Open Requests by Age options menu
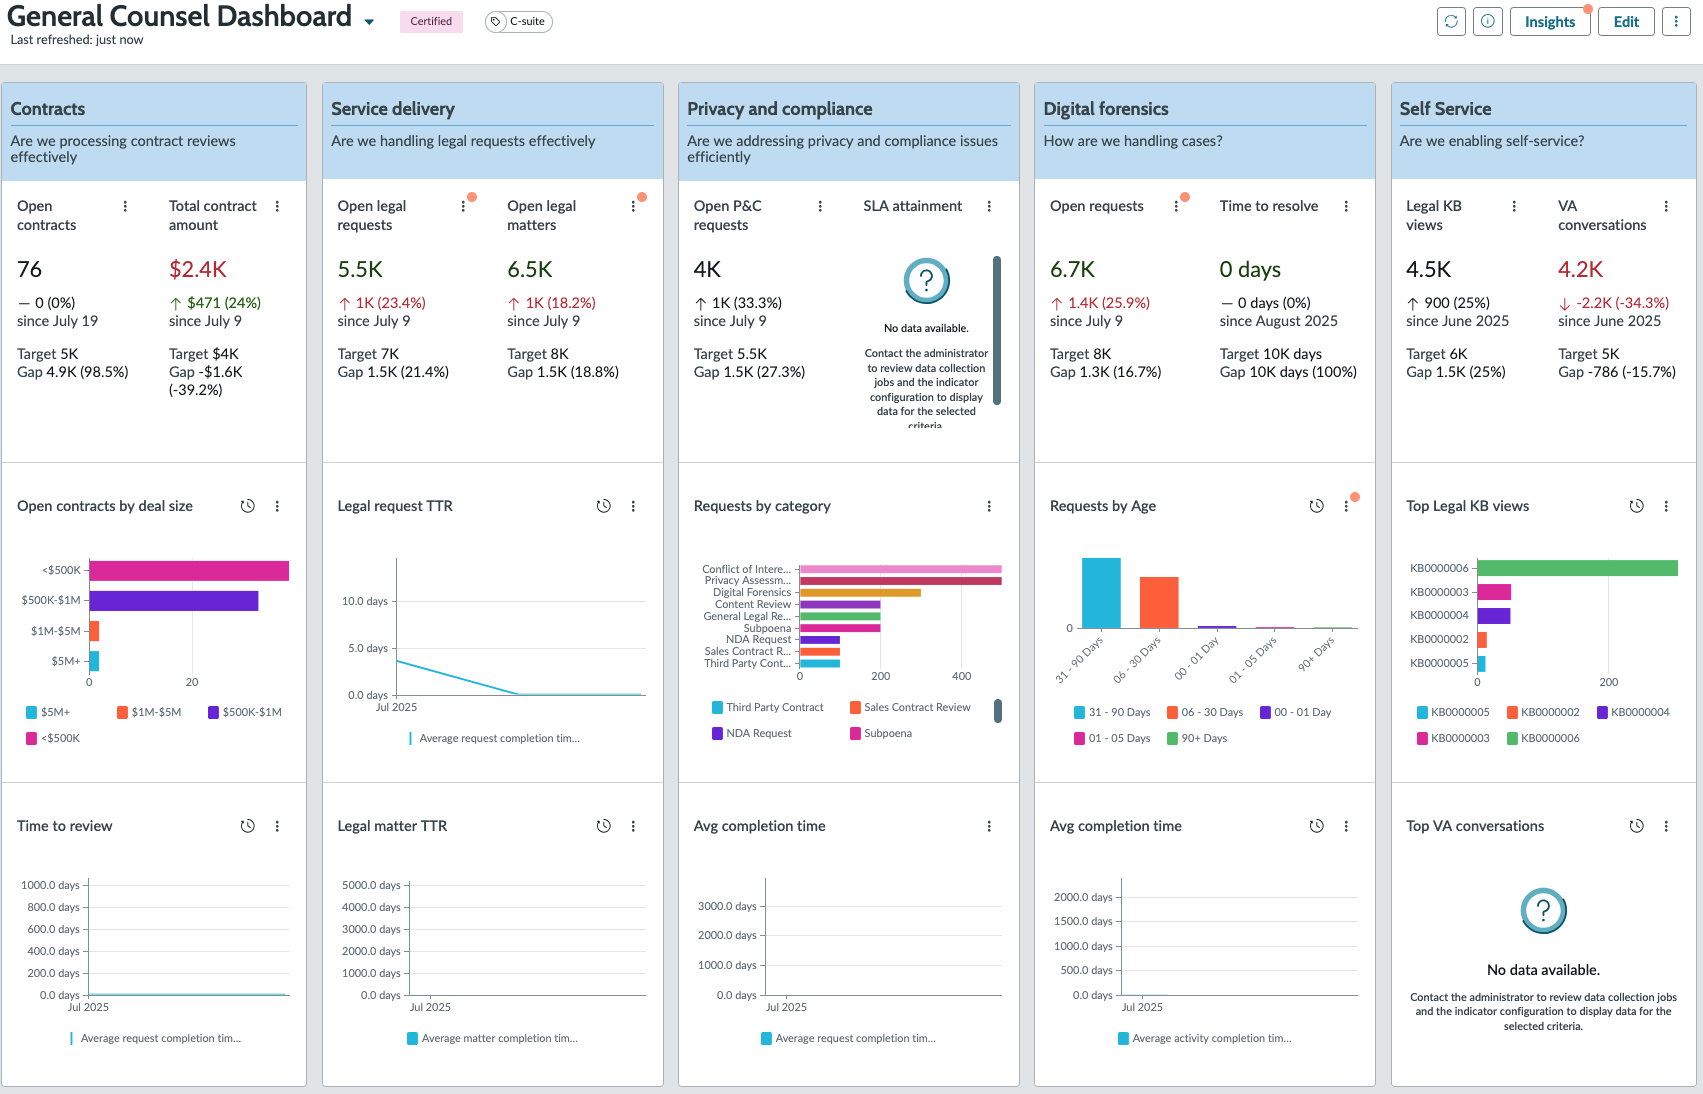 point(1346,506)
